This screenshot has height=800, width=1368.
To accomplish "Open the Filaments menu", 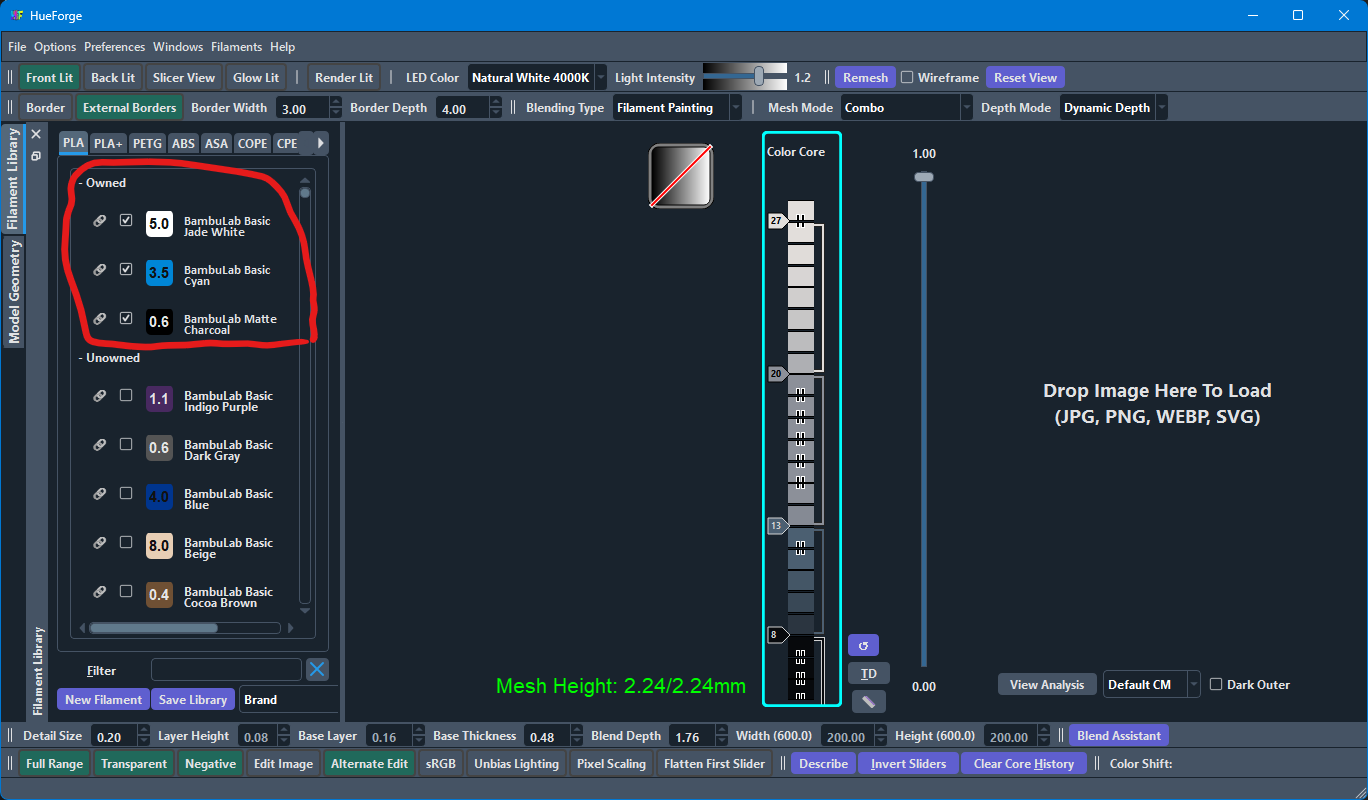I will 236,47.
